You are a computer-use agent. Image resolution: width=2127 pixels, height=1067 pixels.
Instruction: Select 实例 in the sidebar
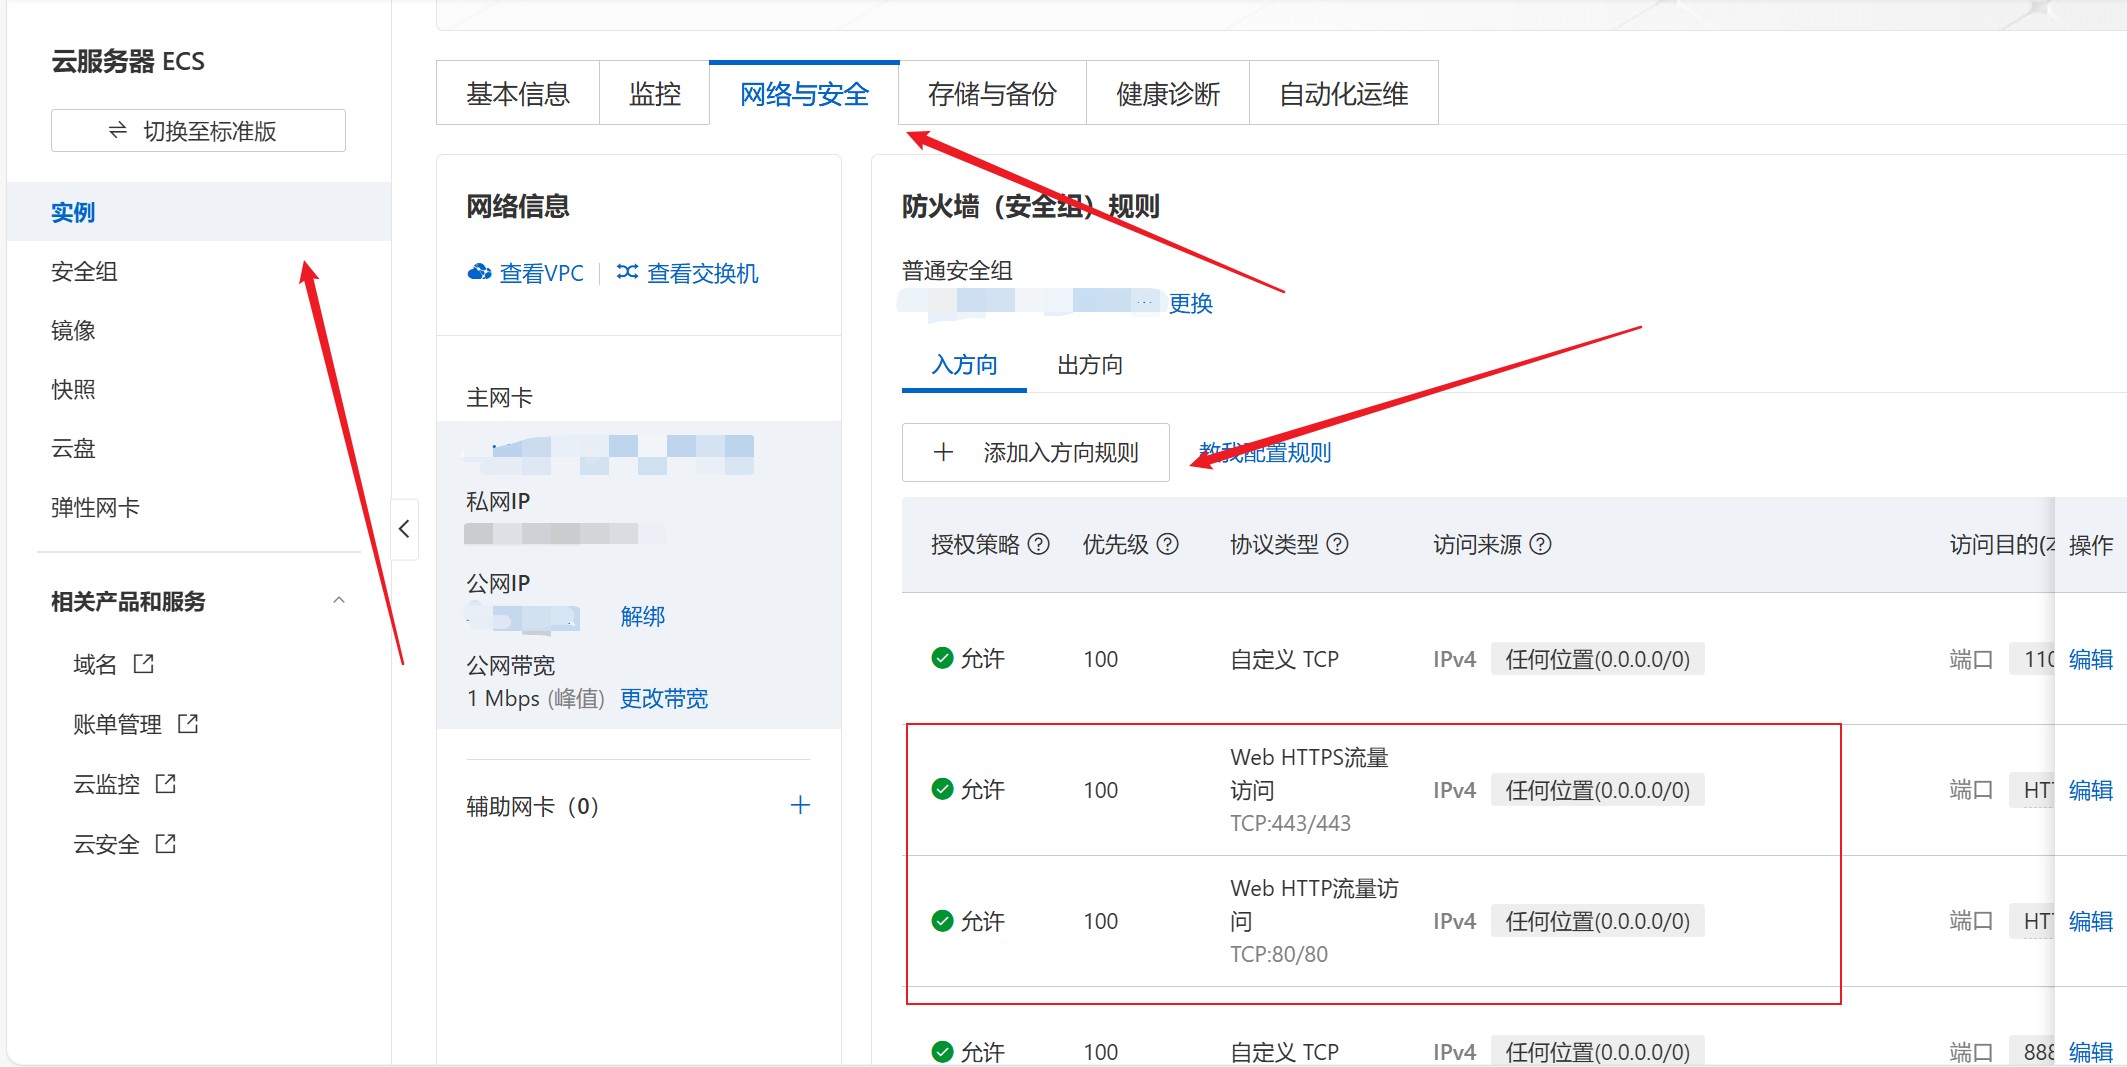point(199,212)
